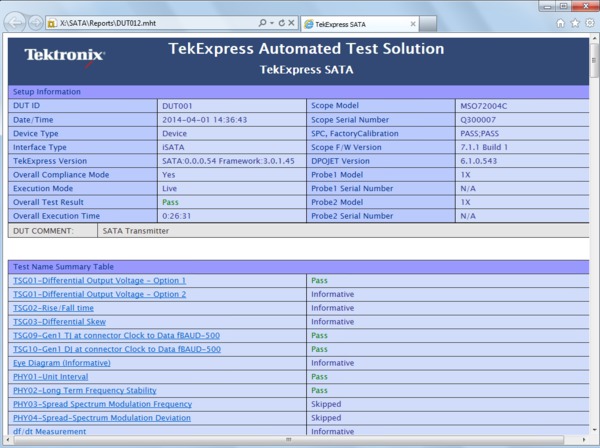600x448 pixels.
Task: Open the Tools gear icon
Action: 588,22
